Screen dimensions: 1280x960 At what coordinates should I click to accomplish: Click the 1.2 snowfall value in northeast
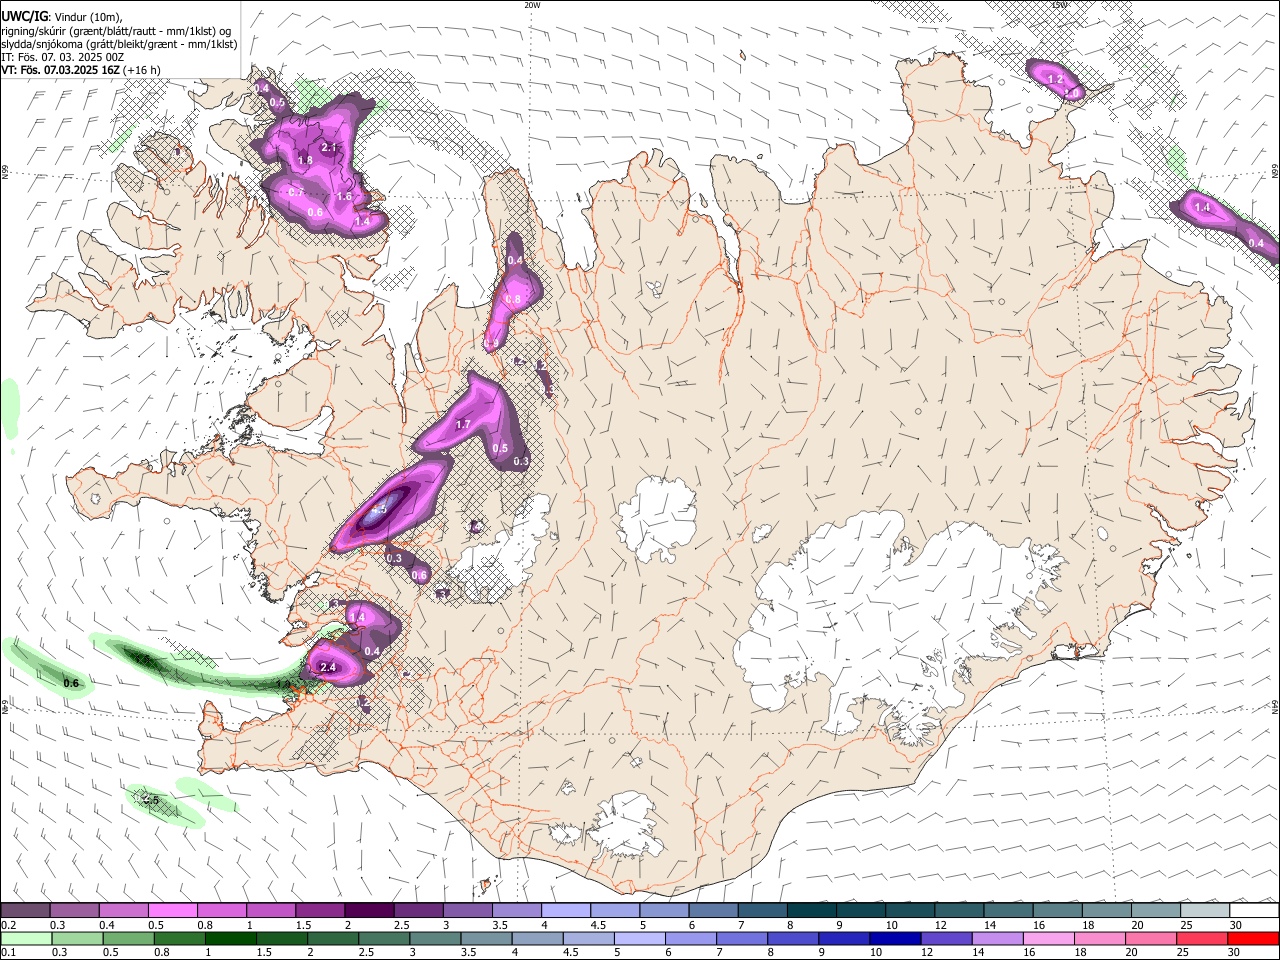1054,79
